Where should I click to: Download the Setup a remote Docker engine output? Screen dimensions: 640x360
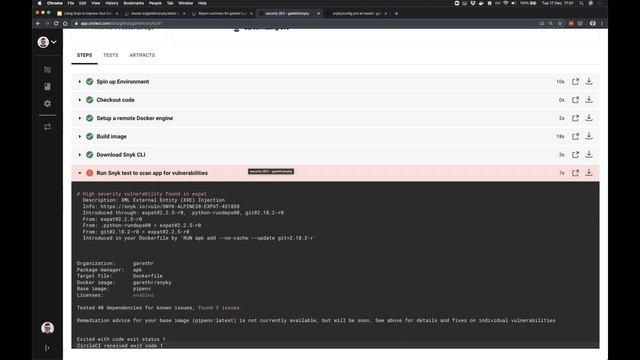point(589,118)
